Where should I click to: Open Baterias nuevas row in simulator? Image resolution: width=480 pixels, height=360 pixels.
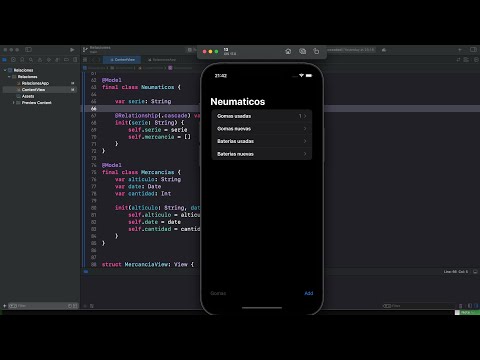pyautogui.click(x=262, y=154)
